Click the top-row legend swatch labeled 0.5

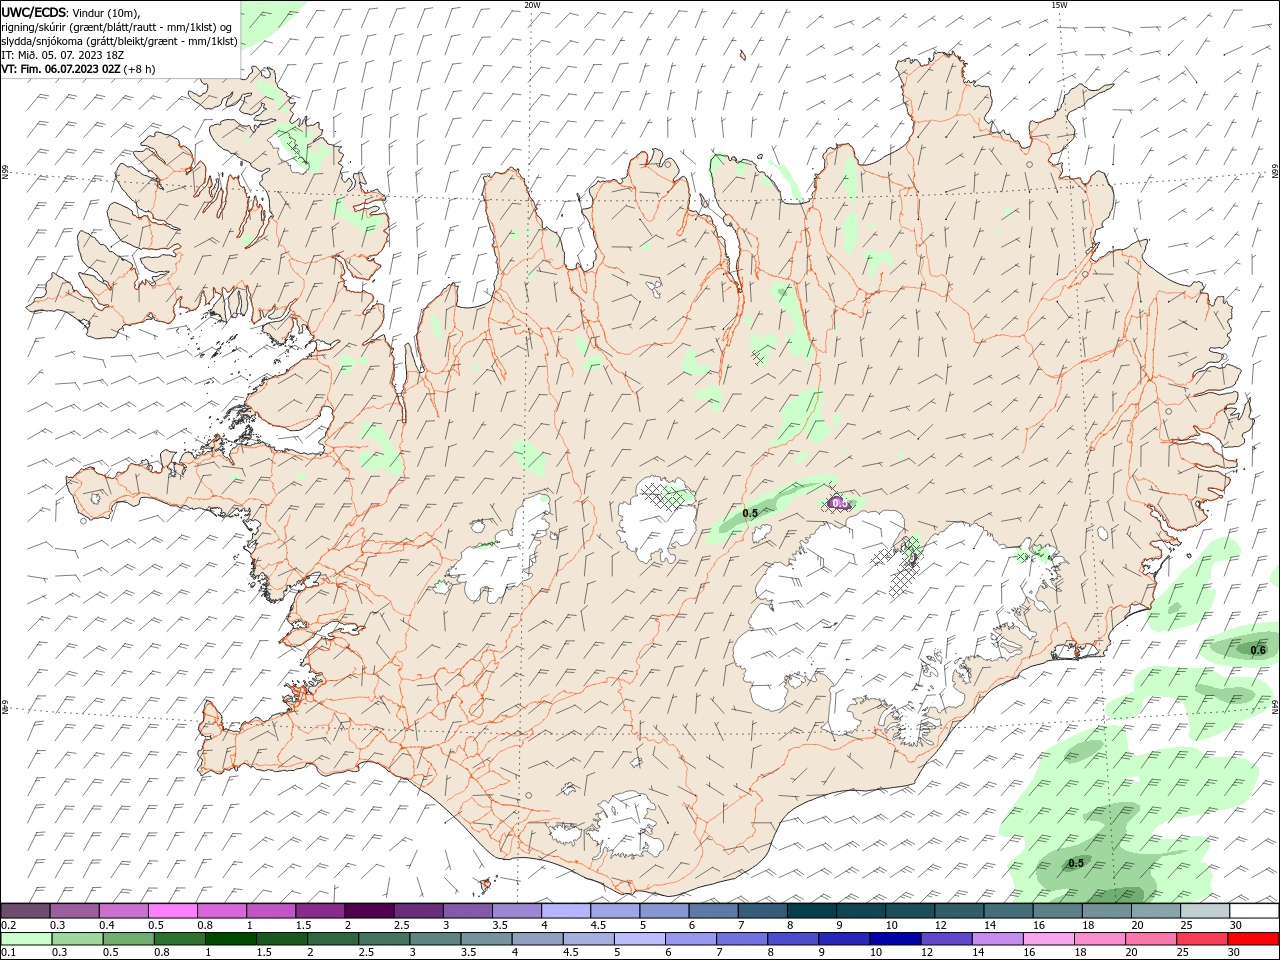[x=172, y=910]
